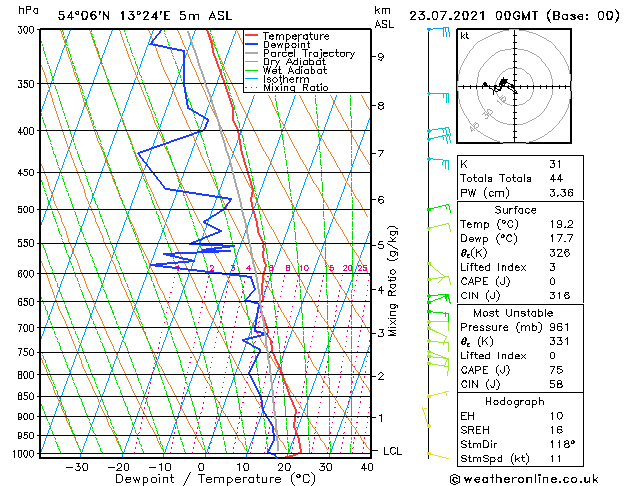Click the StmDir value in Hodograph table
Viewport: 629px width, 486px height.
click(x=562, y=444)
